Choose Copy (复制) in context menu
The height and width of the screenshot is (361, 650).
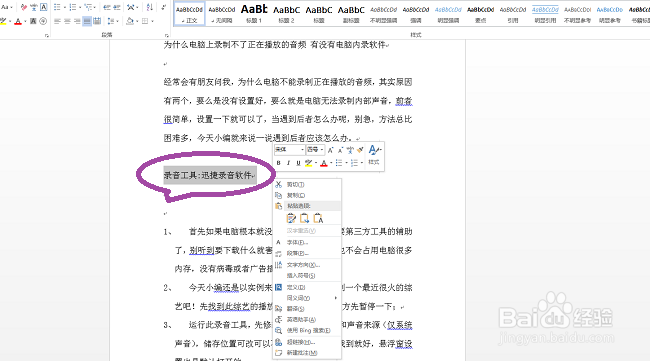307,195
